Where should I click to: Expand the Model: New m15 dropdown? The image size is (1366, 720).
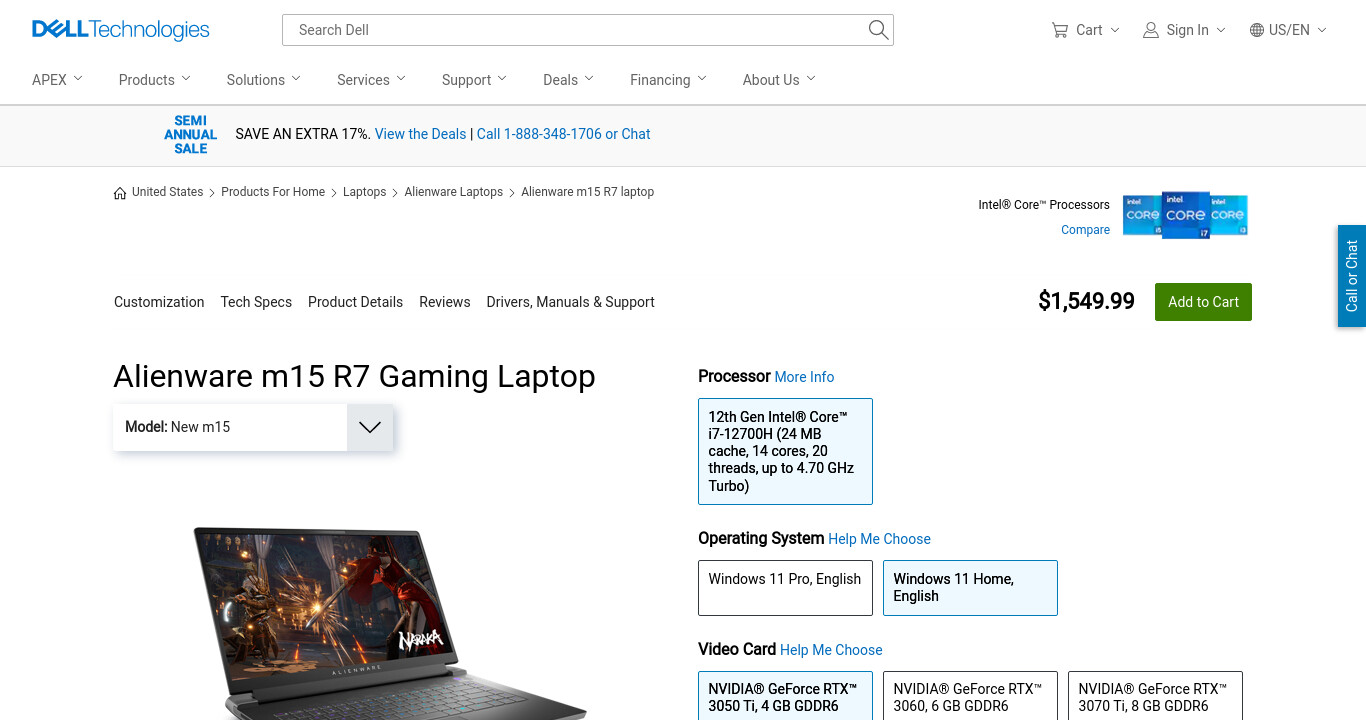254,427
